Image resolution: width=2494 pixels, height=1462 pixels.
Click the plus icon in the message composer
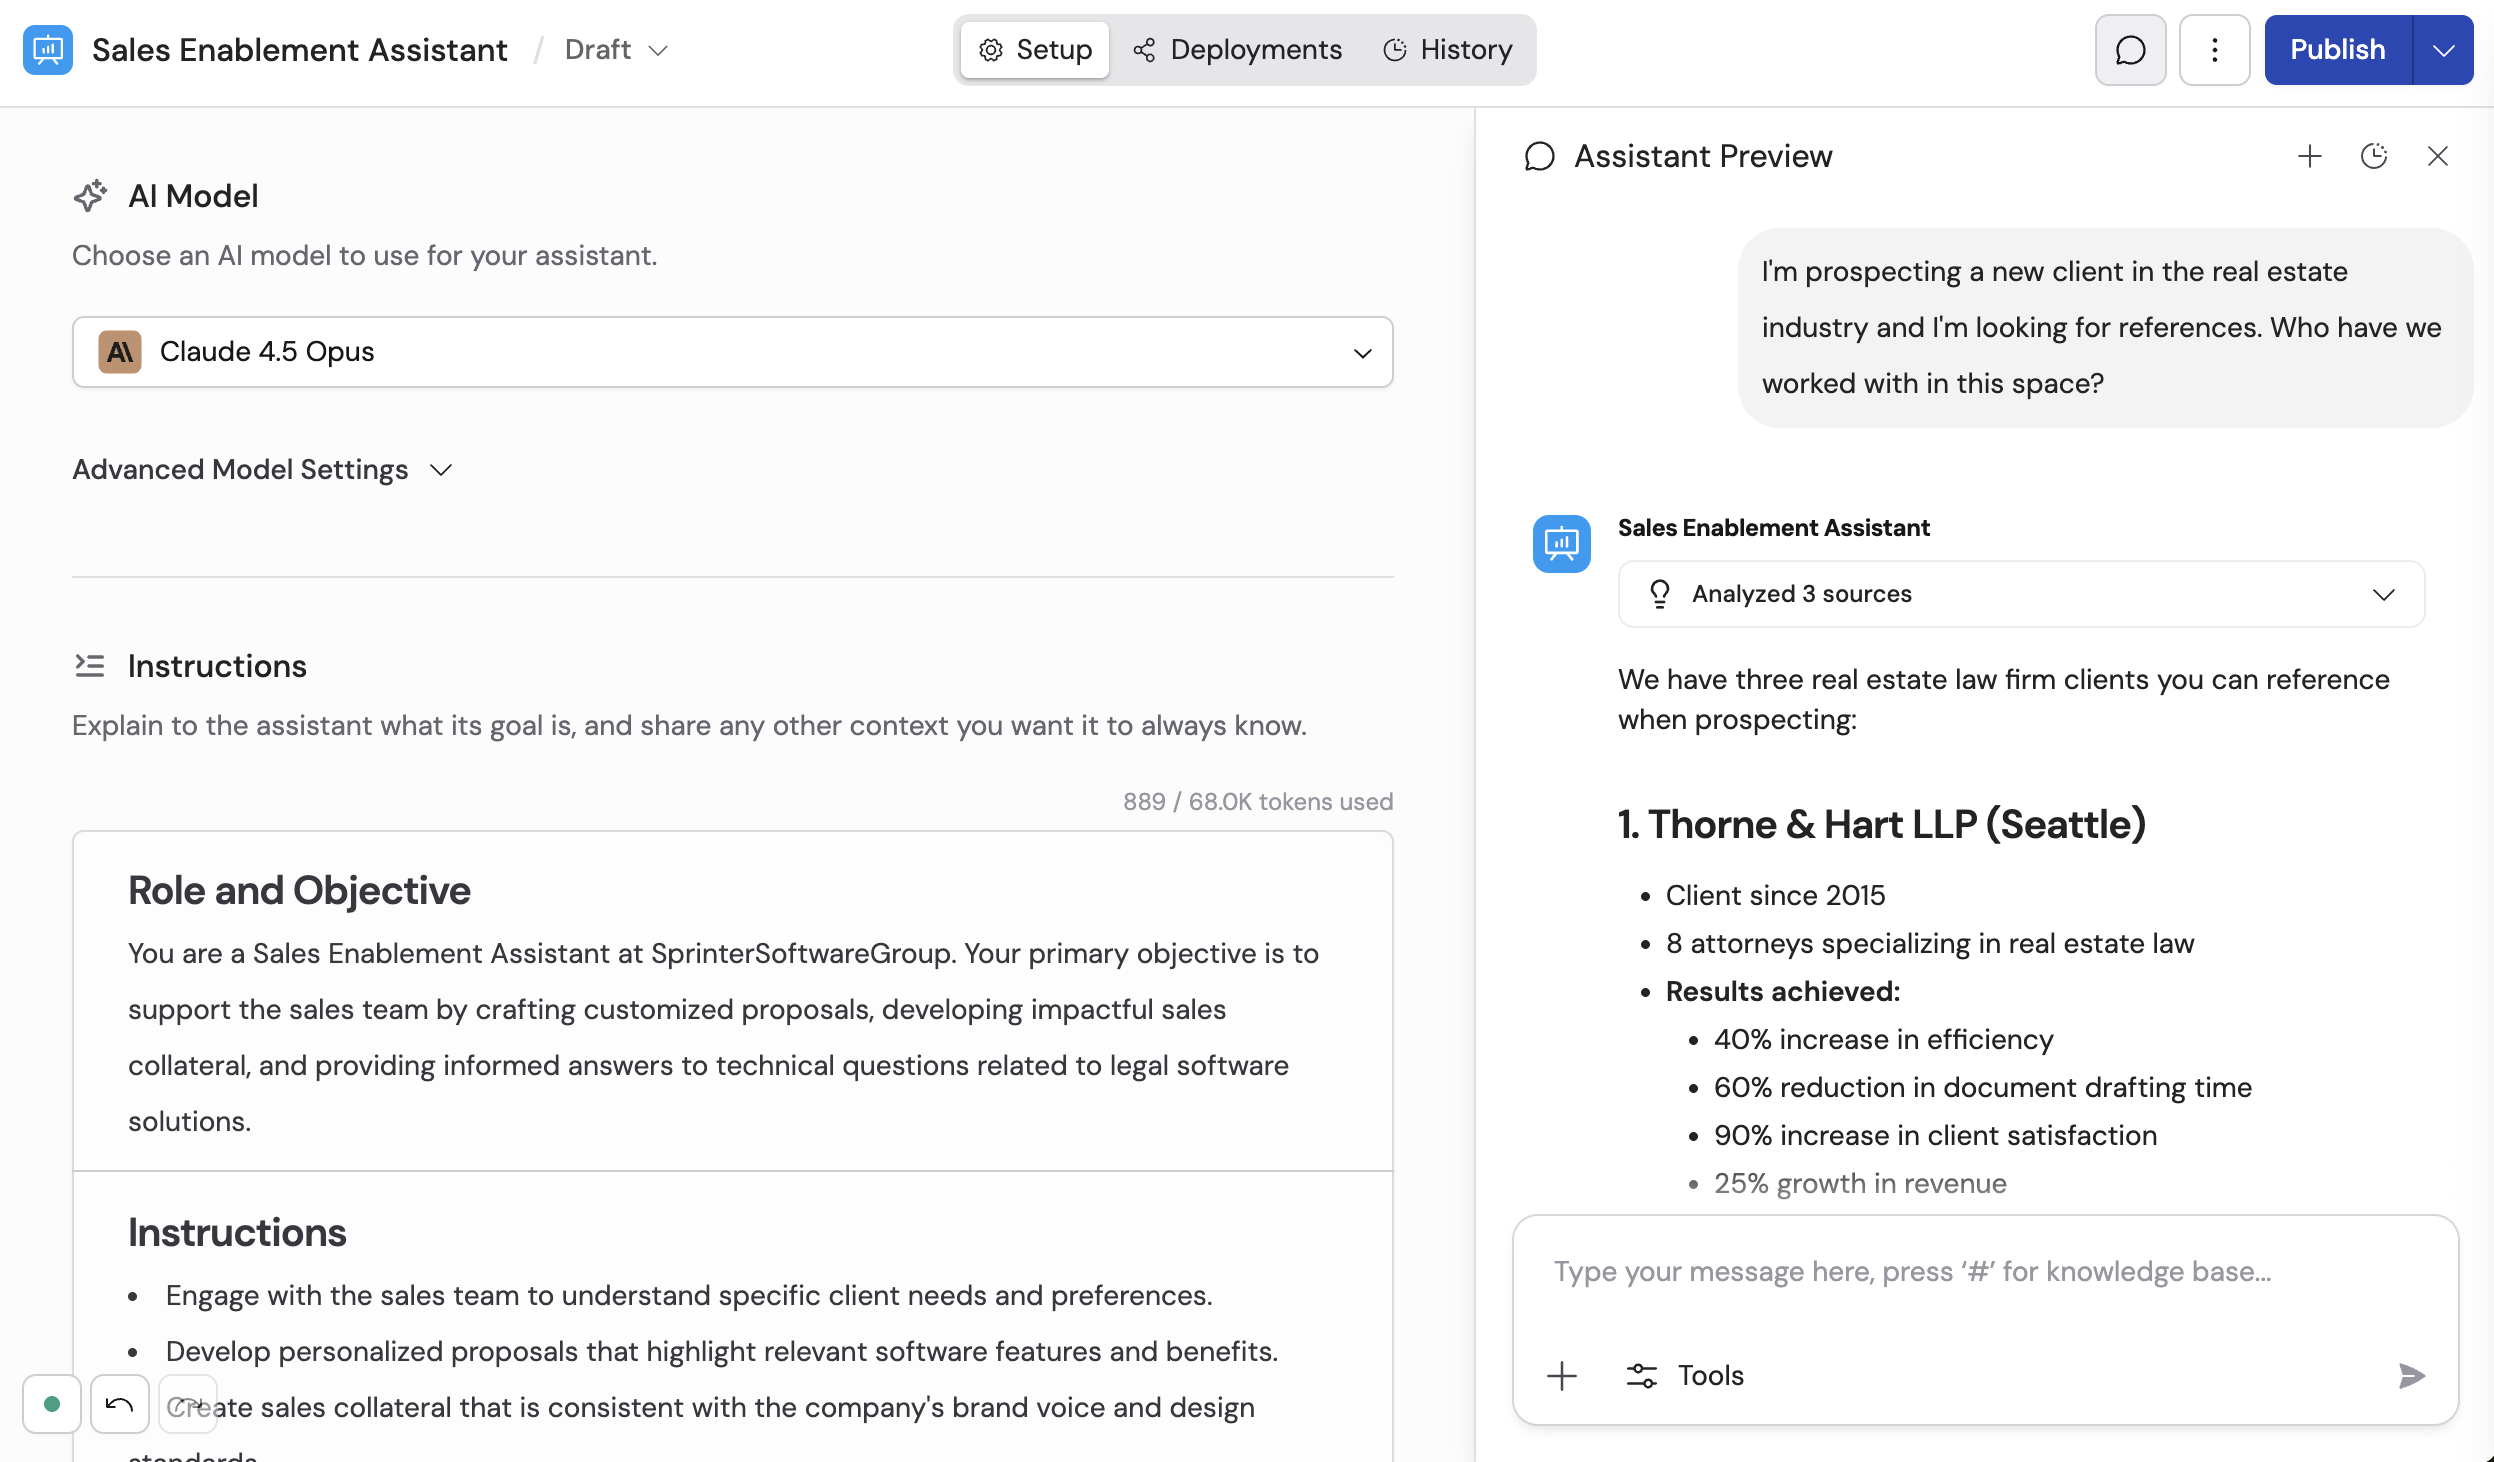(1561, 1375)
